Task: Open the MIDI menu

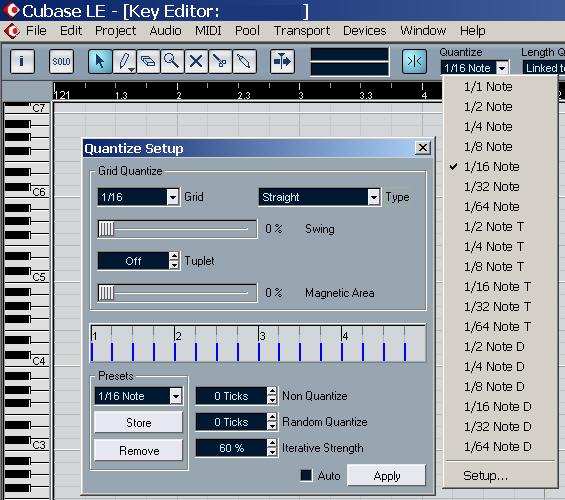Action: [x=208, y=31]
